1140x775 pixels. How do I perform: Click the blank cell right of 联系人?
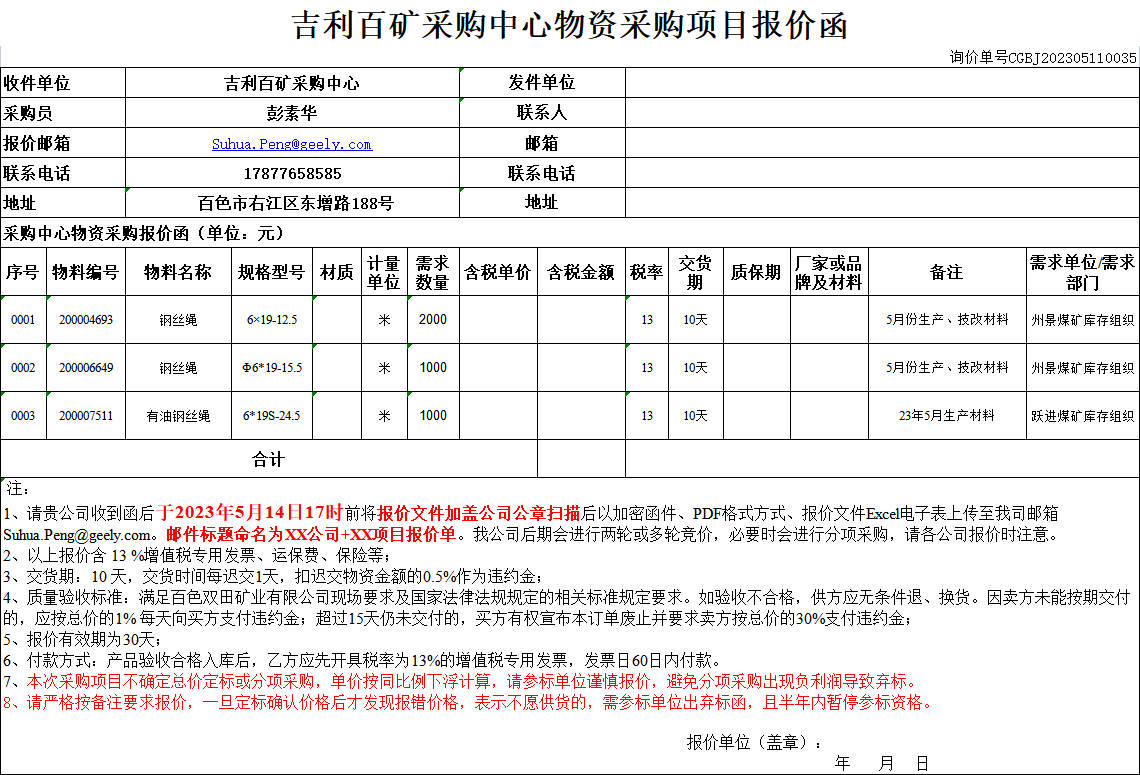[882, 113]
